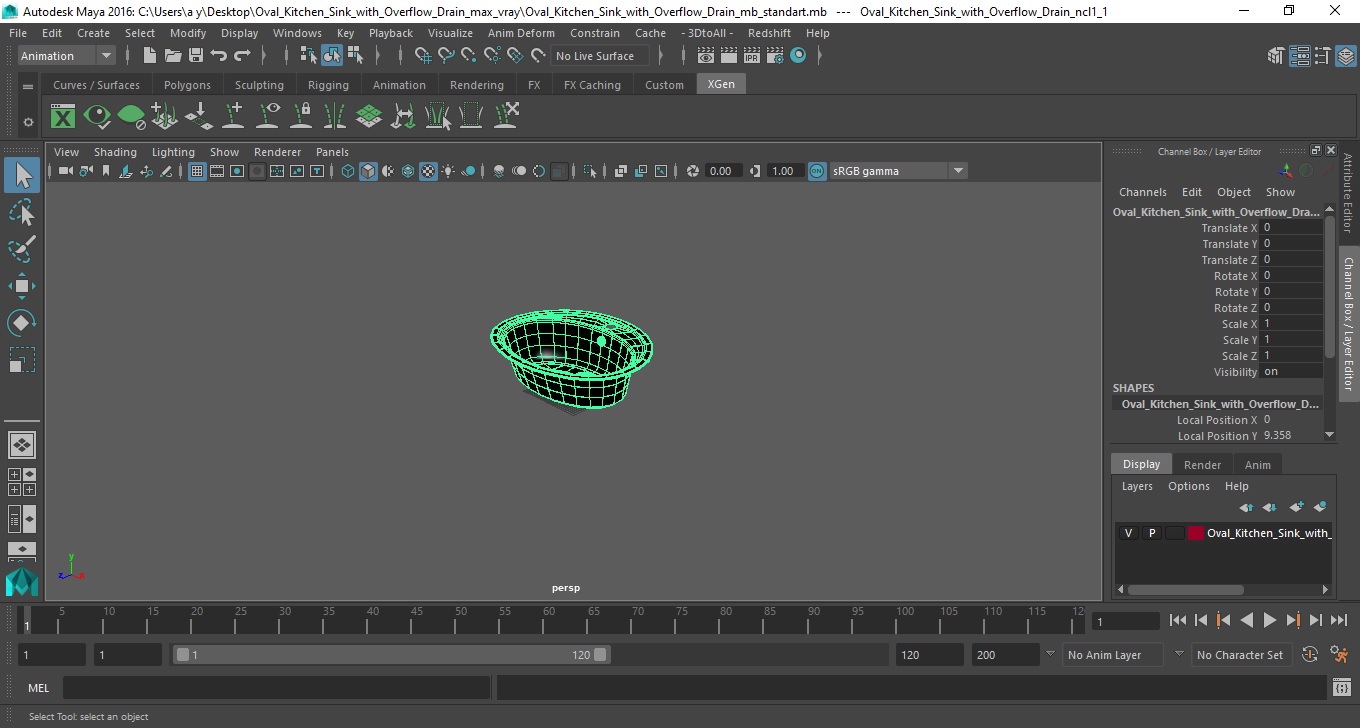Toggle layer visibility V box
The height and width of the screenshot is (728, 1360).
(1128, 533)
